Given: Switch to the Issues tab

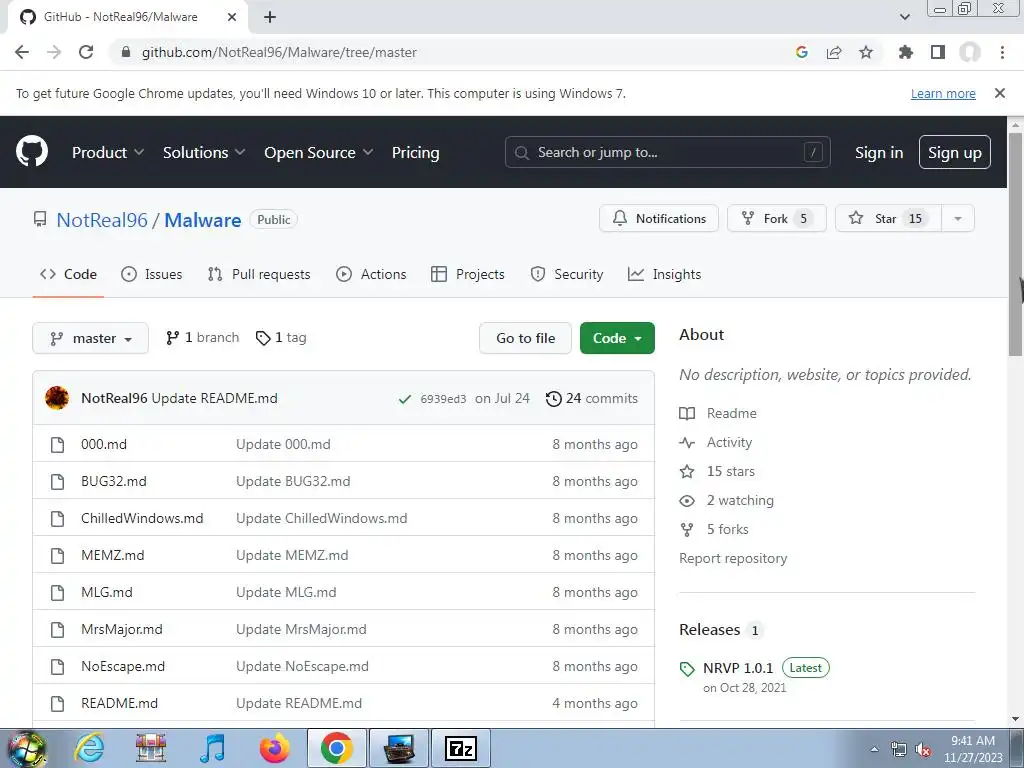Looking at the screenshot, I should click(x=152, y=274).
